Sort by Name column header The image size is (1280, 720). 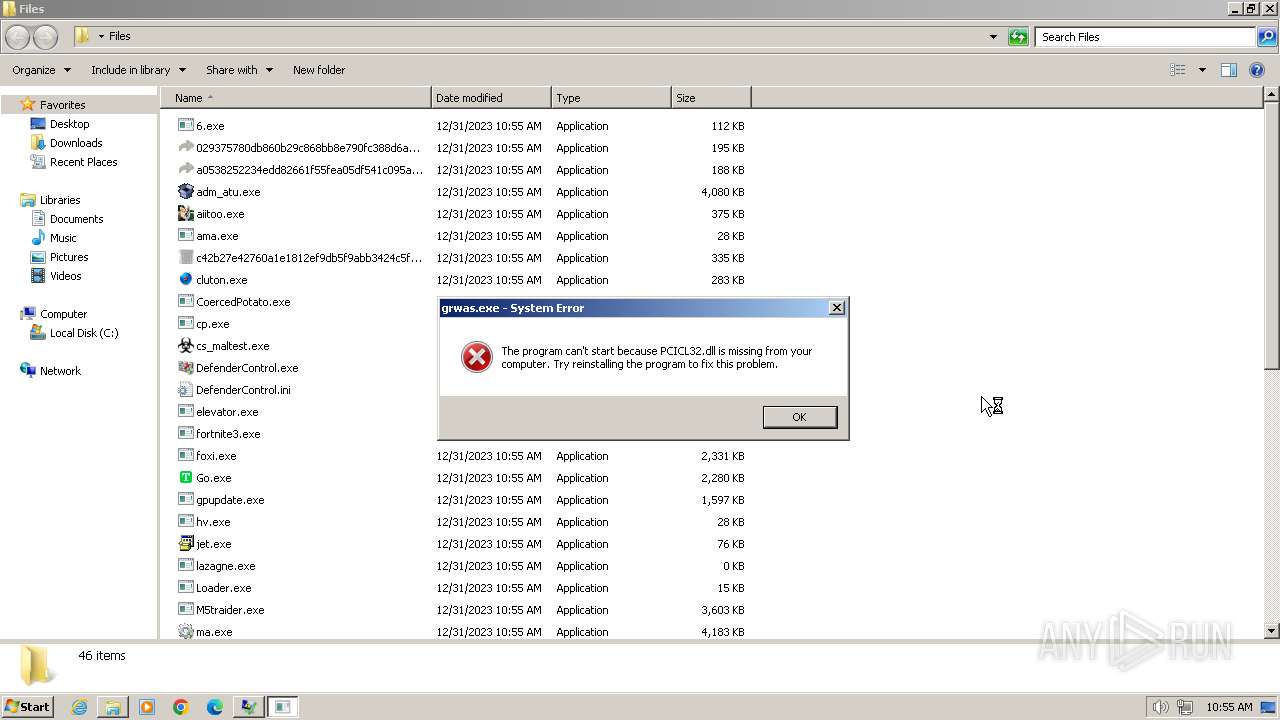click(295, 98)
